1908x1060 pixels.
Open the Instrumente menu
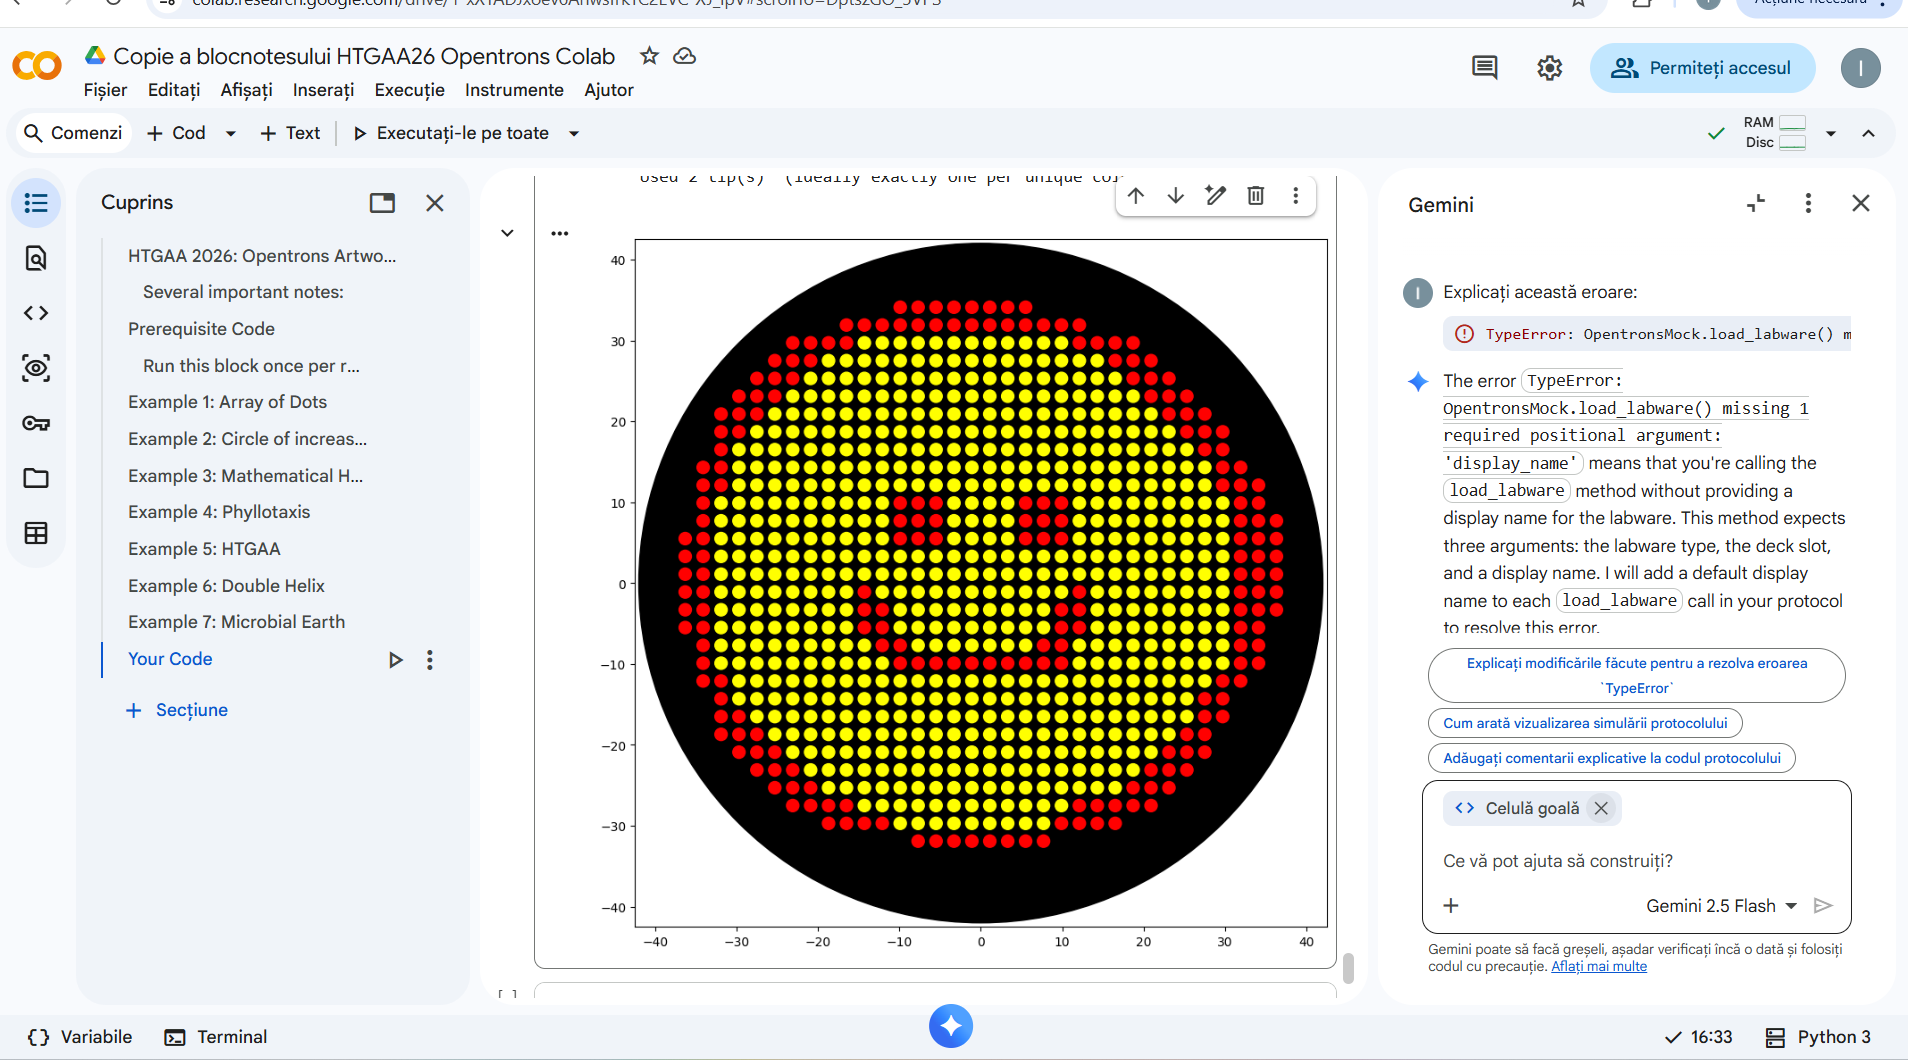coord(513,90)
